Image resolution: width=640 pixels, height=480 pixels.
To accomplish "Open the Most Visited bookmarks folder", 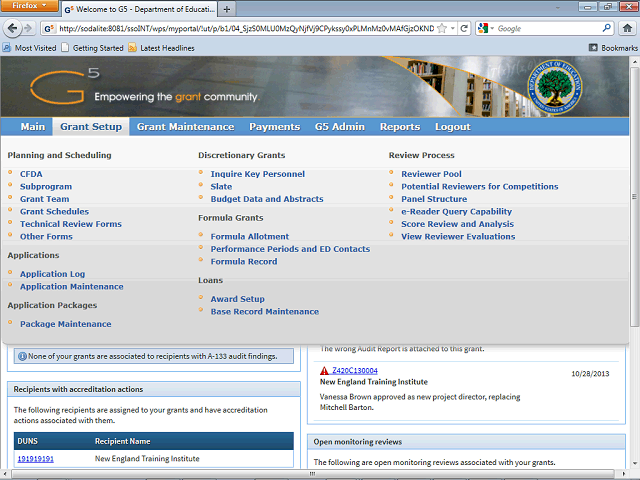I will [x=29, y=48].
